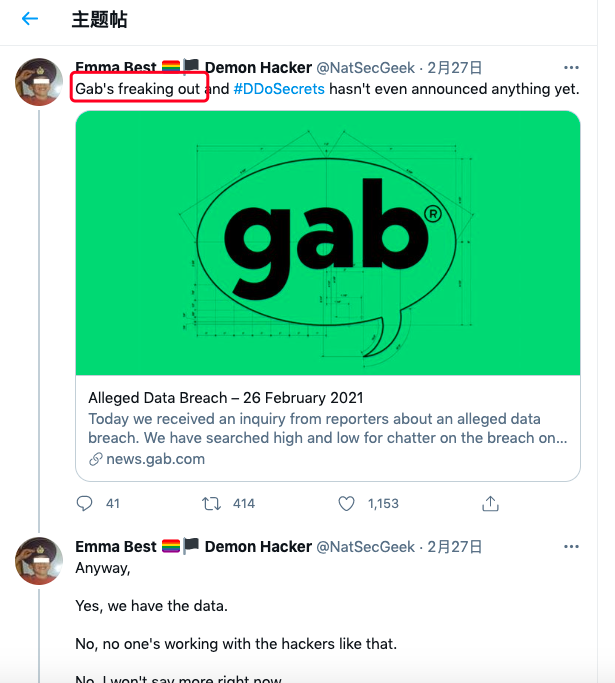The height and width of the screenshot is (683, 615).
Task: Click @NatSecGeek handle on first tweet
Action: (365, 68)
